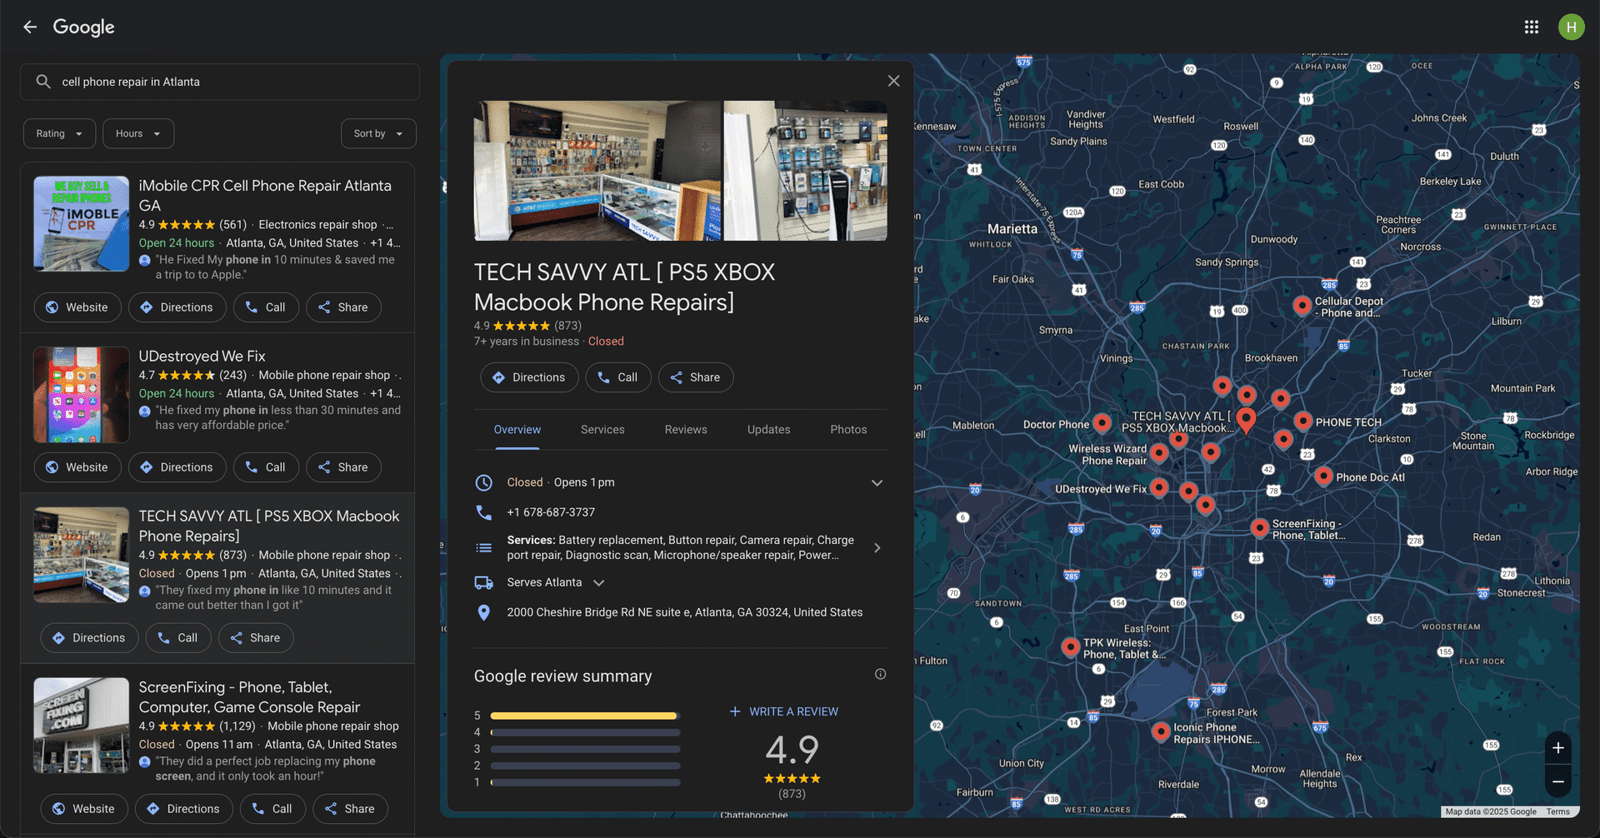Call iMobile CPR Cell Phone Repair
The height and width of the screenshot is (838, 1600).
pyautogui.click(x=266, y=308)
